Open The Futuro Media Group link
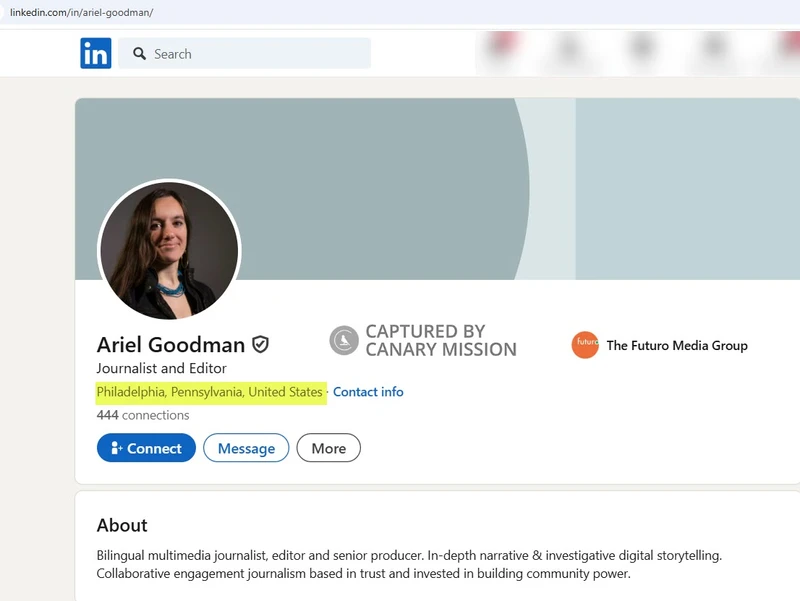This screenshot has width=800, height=601. [677, 345]
